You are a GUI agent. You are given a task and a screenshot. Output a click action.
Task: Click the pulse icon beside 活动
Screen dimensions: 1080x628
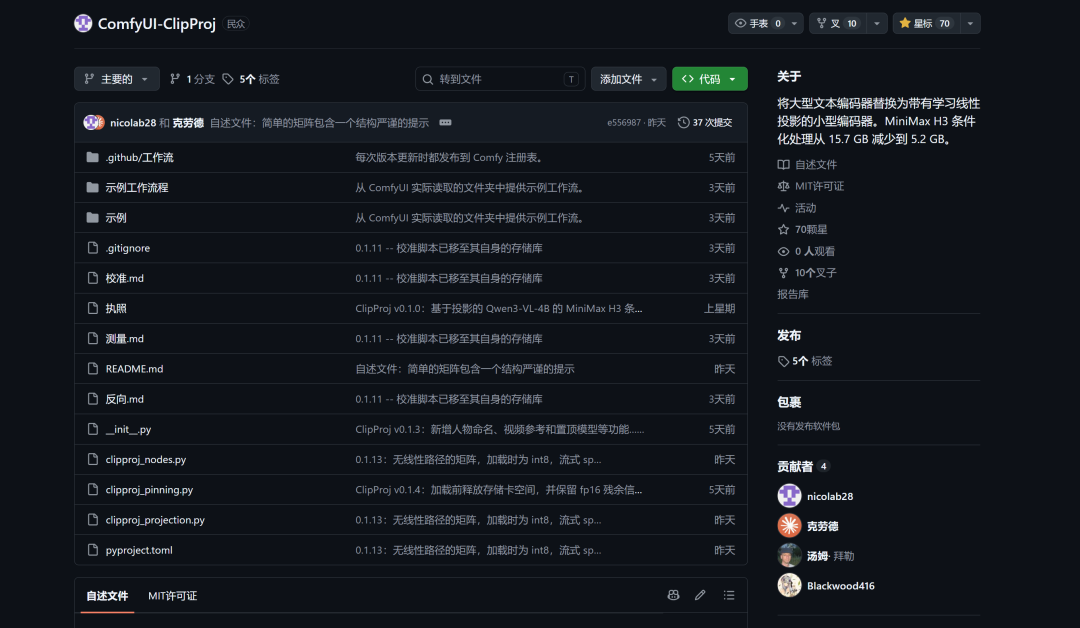tap(783, 208)
